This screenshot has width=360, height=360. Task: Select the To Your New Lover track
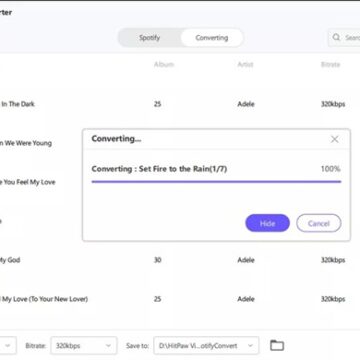click(180, 299)
